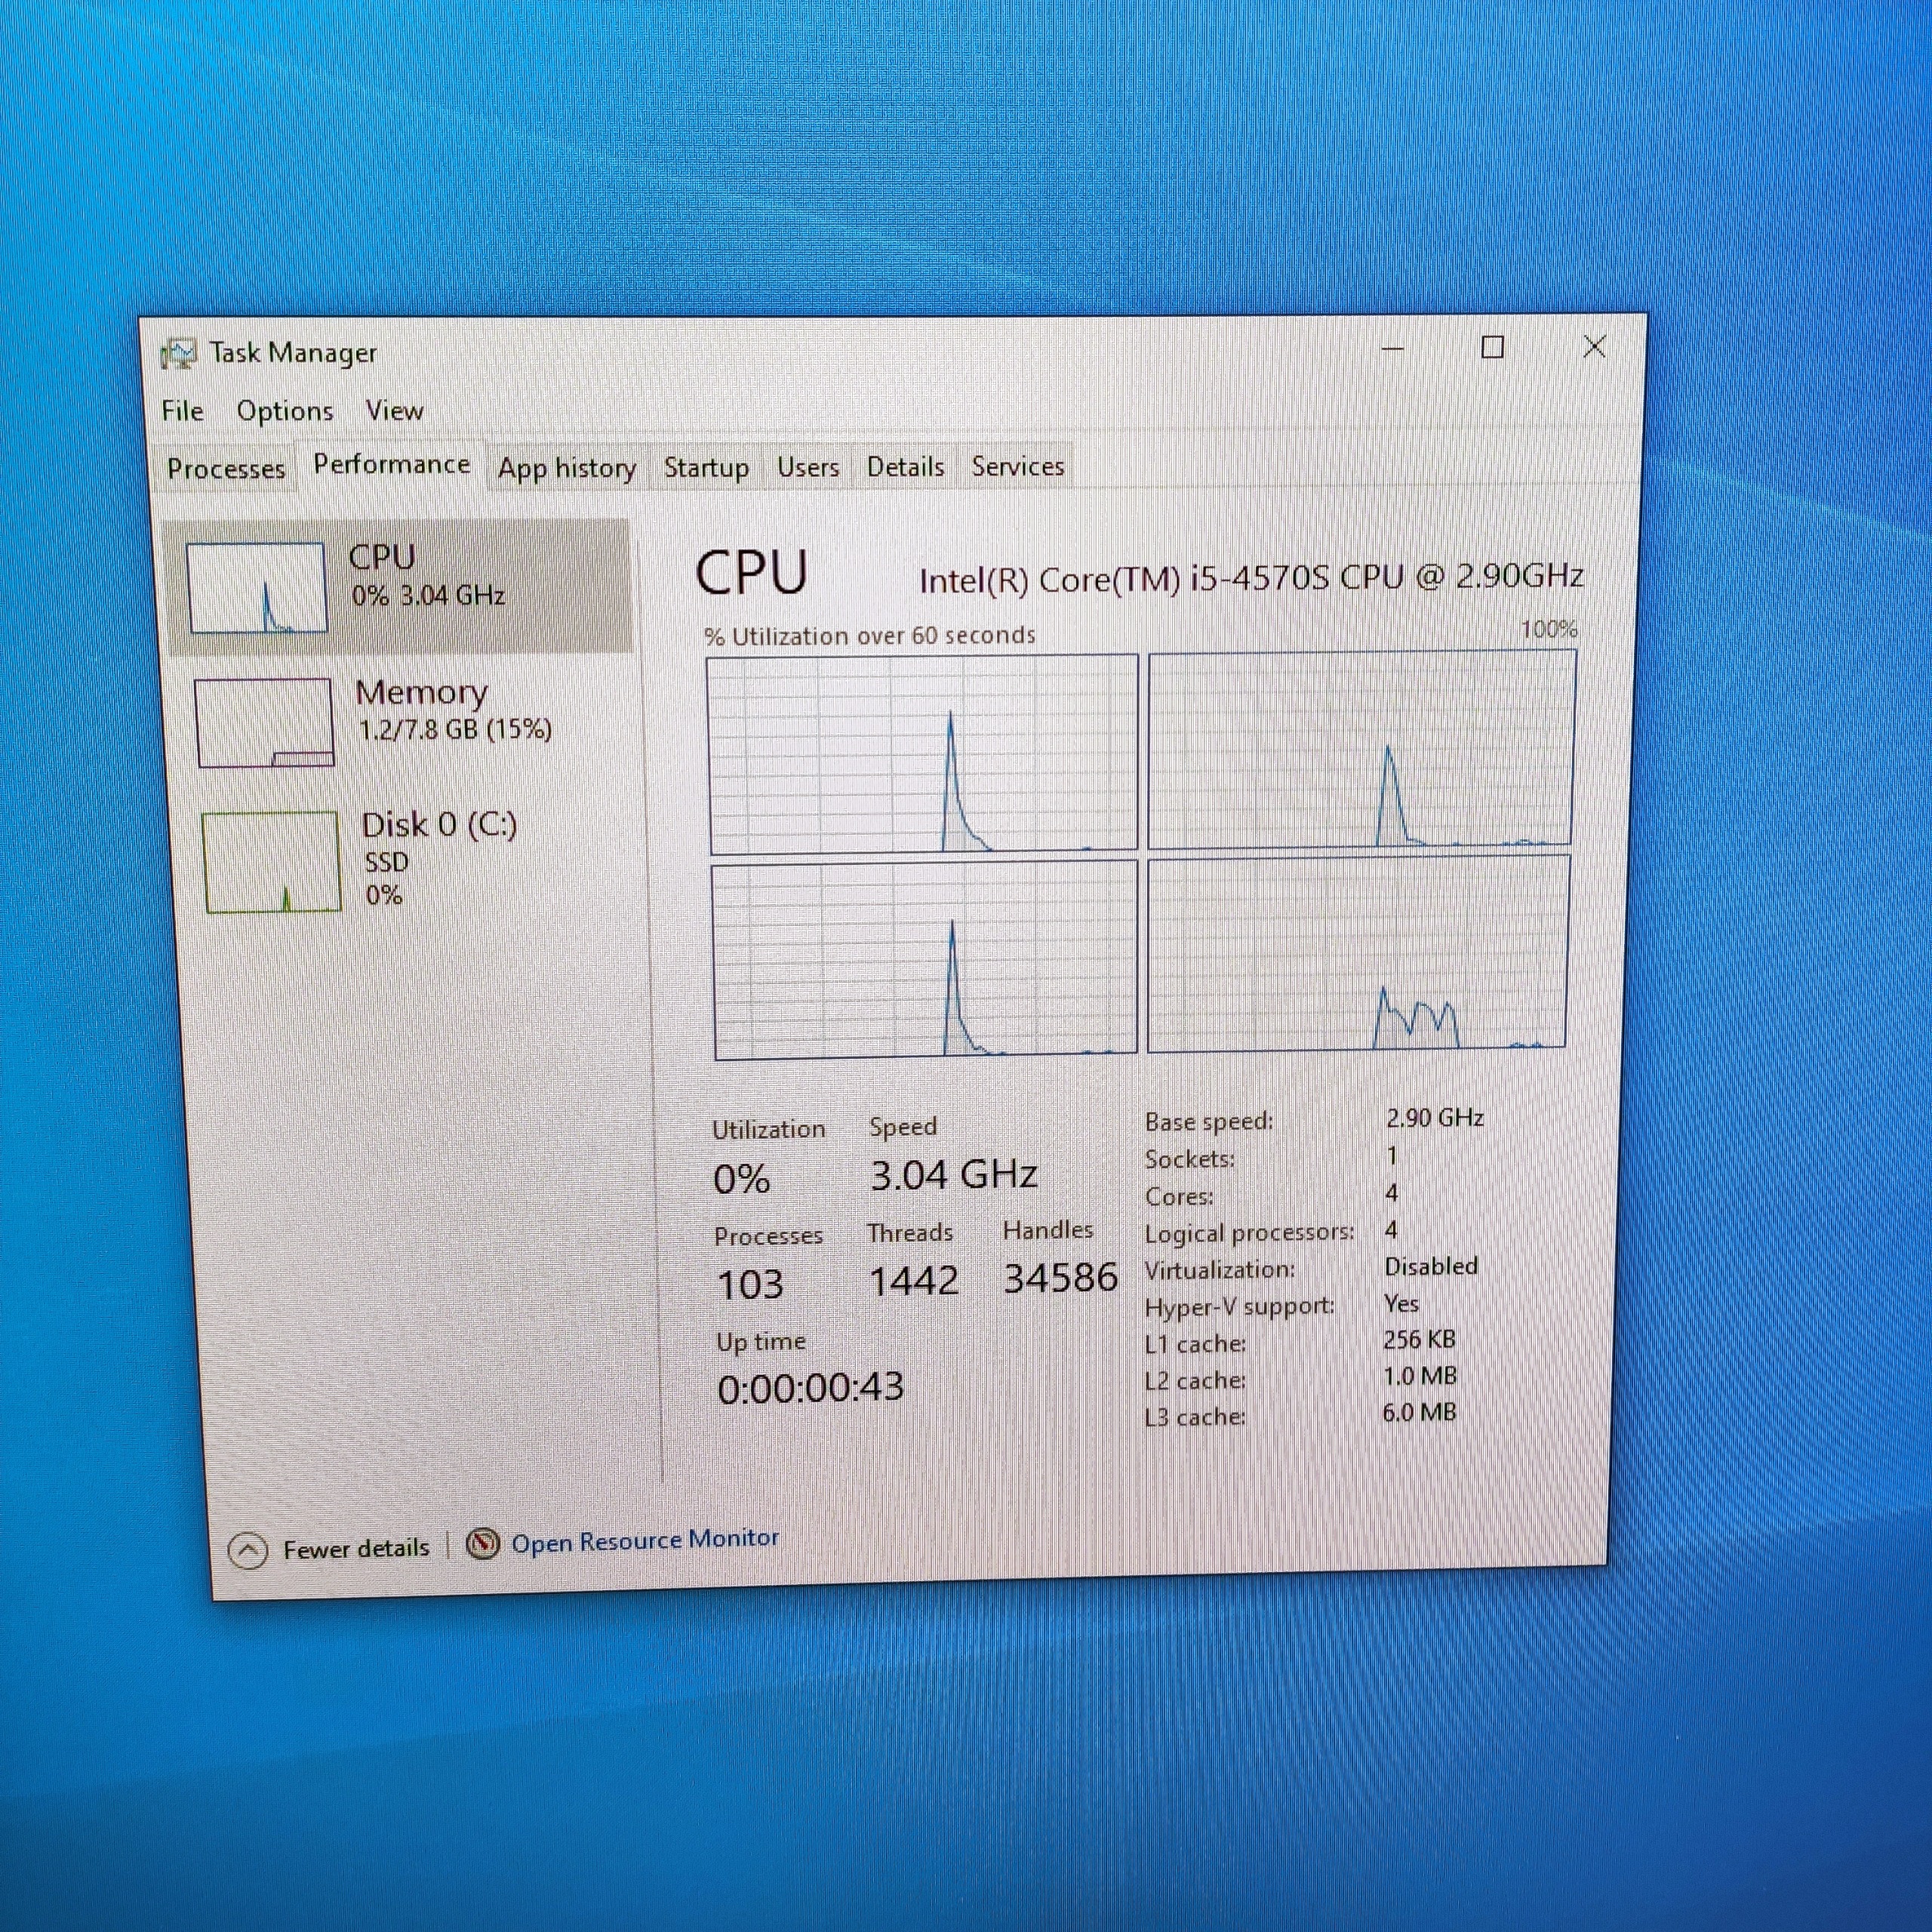Click the Fewer details chevron icon

coord(248,1551)
